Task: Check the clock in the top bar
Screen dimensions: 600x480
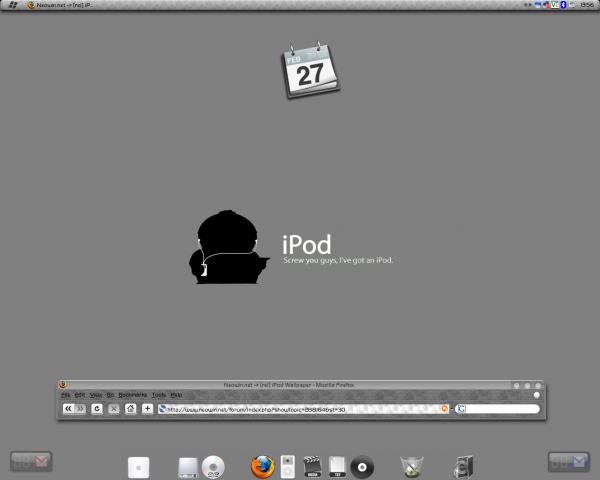Action: click(586, 5)
